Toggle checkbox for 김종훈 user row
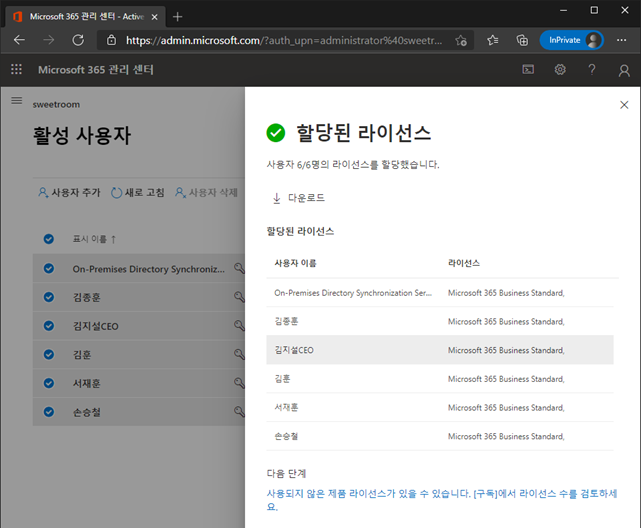 tap(49, 297)
